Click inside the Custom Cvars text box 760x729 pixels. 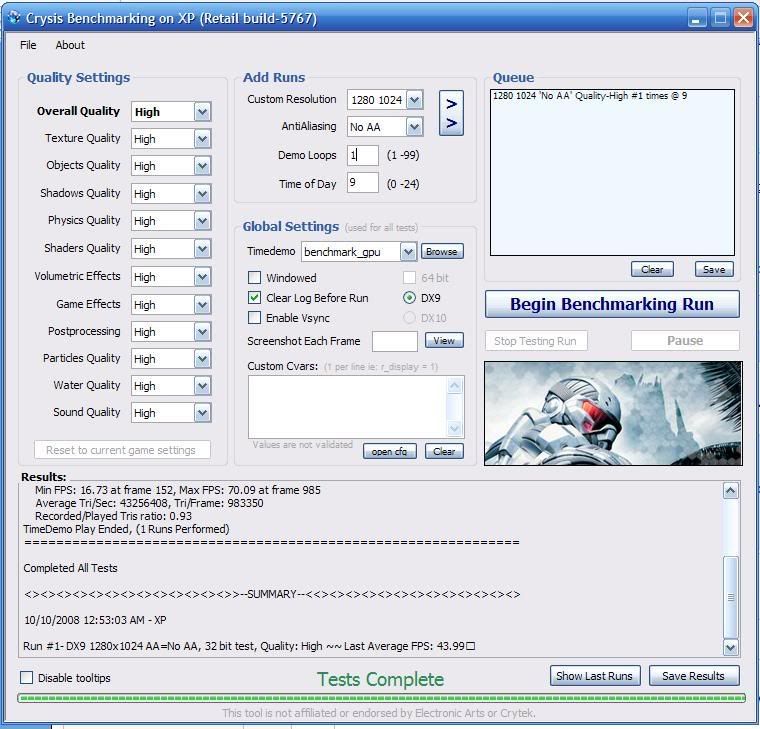pyautogui.click(x=349, y=407)
